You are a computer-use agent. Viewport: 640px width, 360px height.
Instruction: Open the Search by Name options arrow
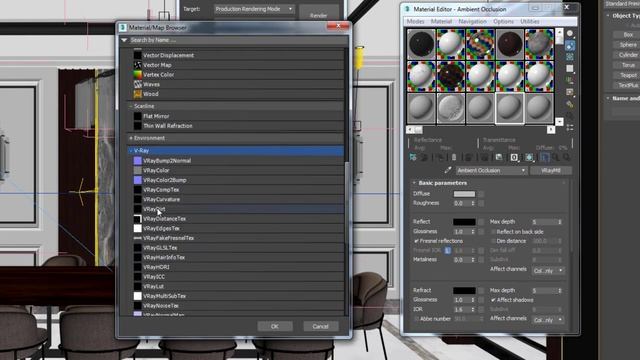pyautogui.click(x=124, y=40)
